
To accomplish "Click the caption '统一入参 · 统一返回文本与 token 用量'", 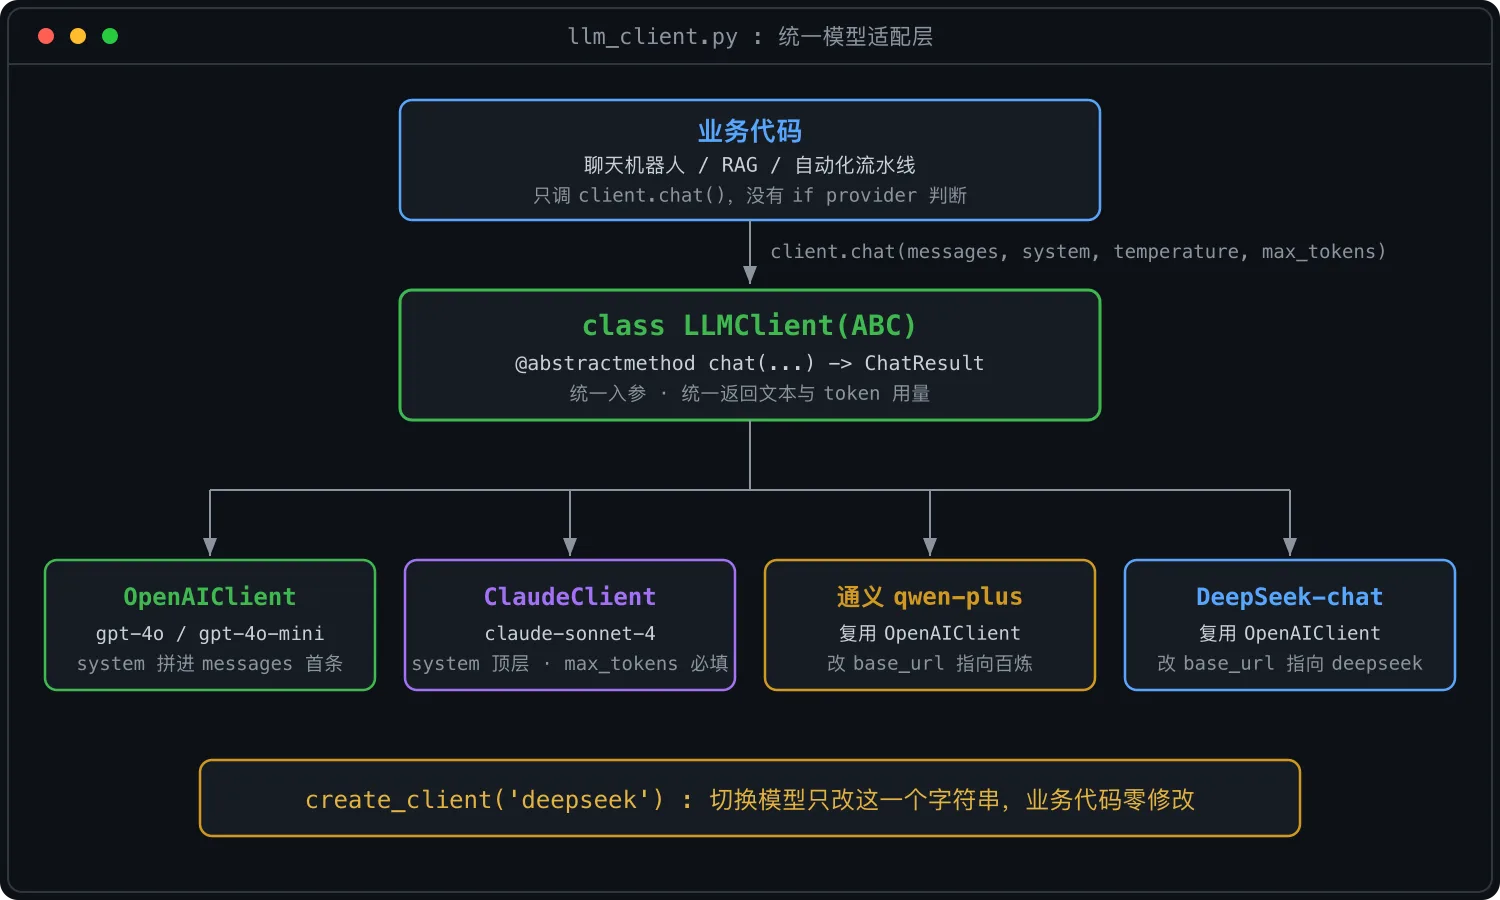I will 750,393.
